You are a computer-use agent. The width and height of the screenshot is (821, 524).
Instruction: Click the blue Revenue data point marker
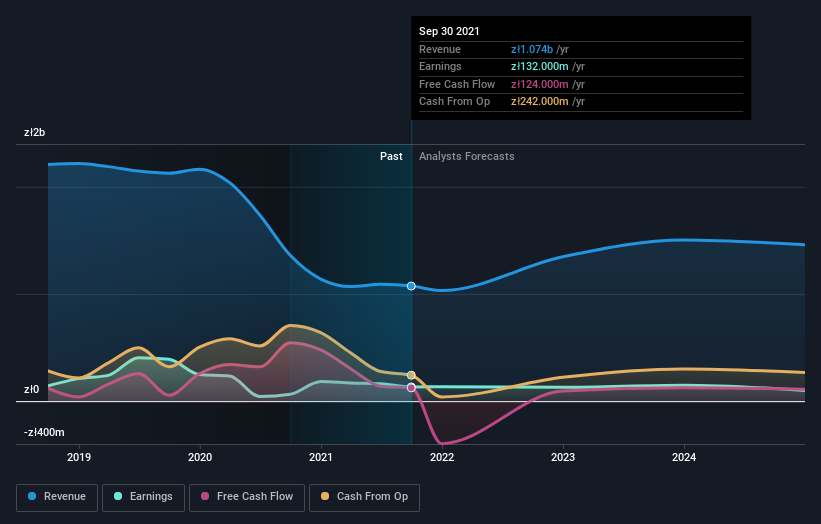(x=411, y=286)
